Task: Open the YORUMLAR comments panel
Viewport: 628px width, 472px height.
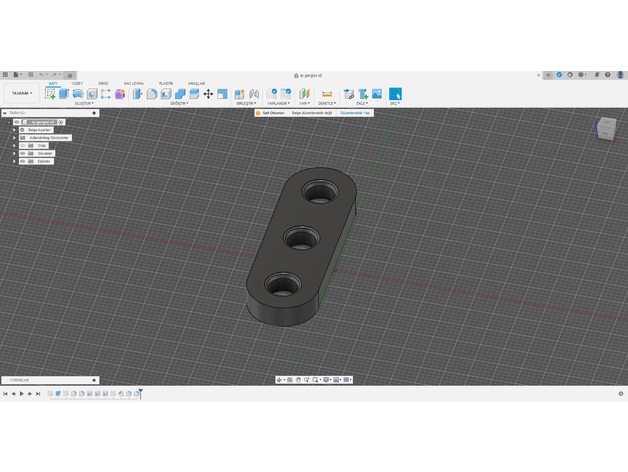Action: click(20, 380)
